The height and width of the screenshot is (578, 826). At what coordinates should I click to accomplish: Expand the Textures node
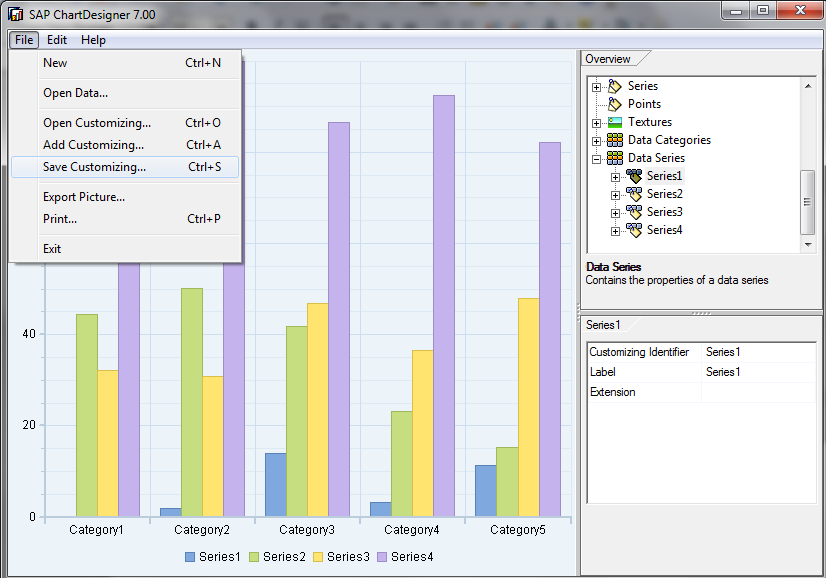coord(596,123)
